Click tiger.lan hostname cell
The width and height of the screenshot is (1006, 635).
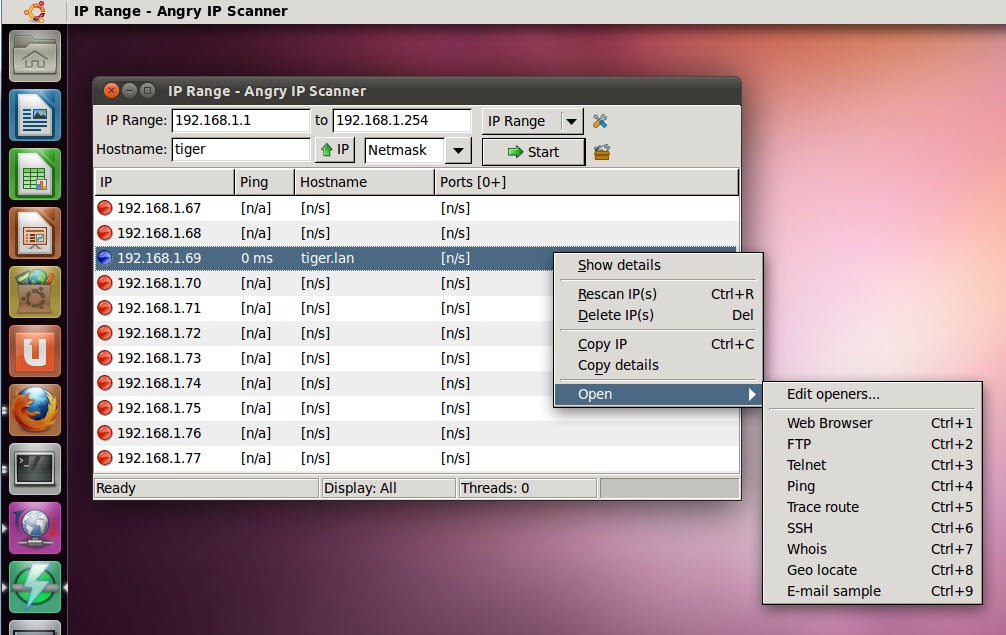click(327, 258)
